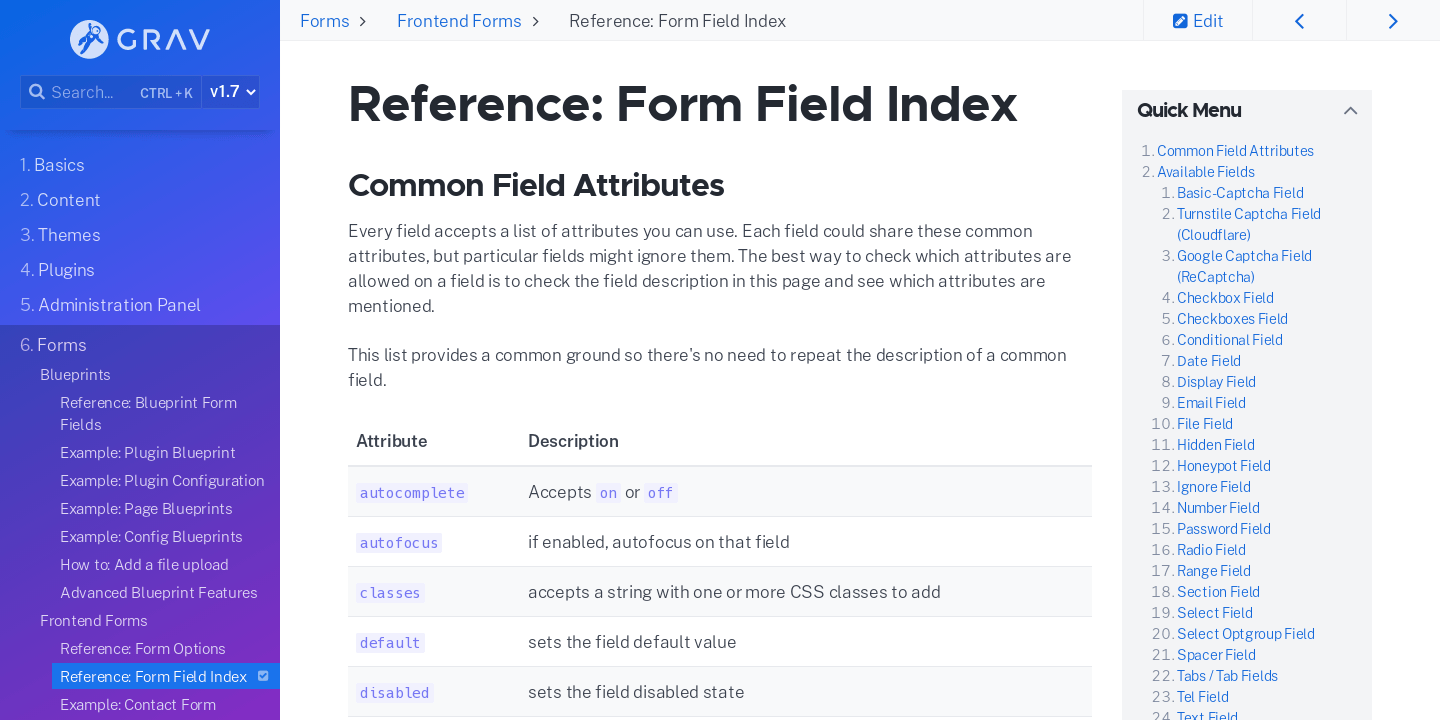Open the Administration Panel menu item

click(x=110, y=305)
